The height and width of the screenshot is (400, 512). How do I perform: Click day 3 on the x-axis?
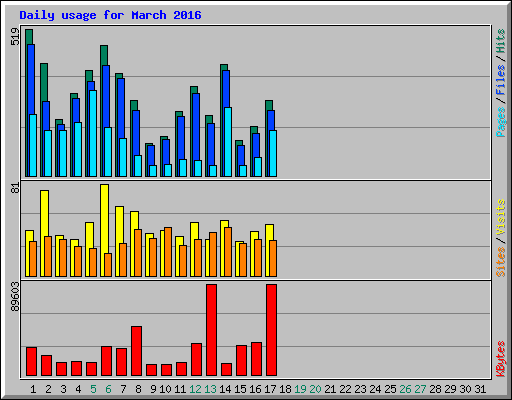pos(63,389)
